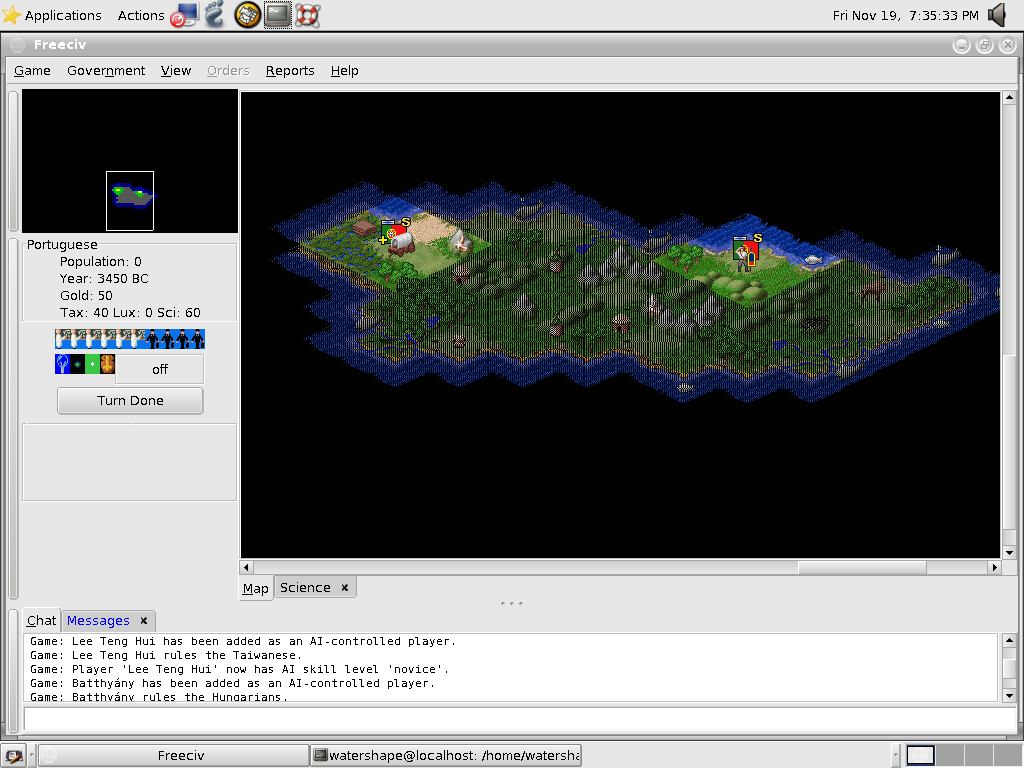Click the global warming sun indicator

pyautogui.click(x=77, y=364)
